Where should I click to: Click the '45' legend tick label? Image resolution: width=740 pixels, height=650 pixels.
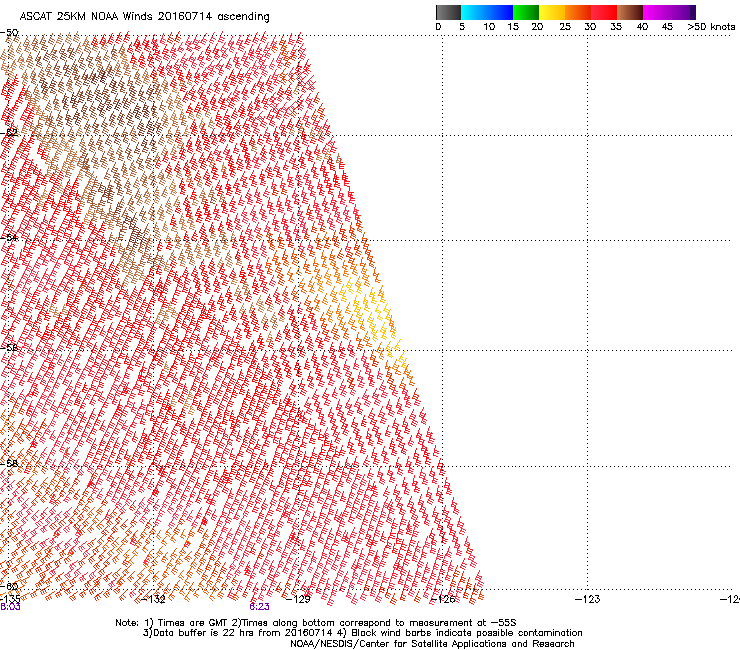coord(667,27)
